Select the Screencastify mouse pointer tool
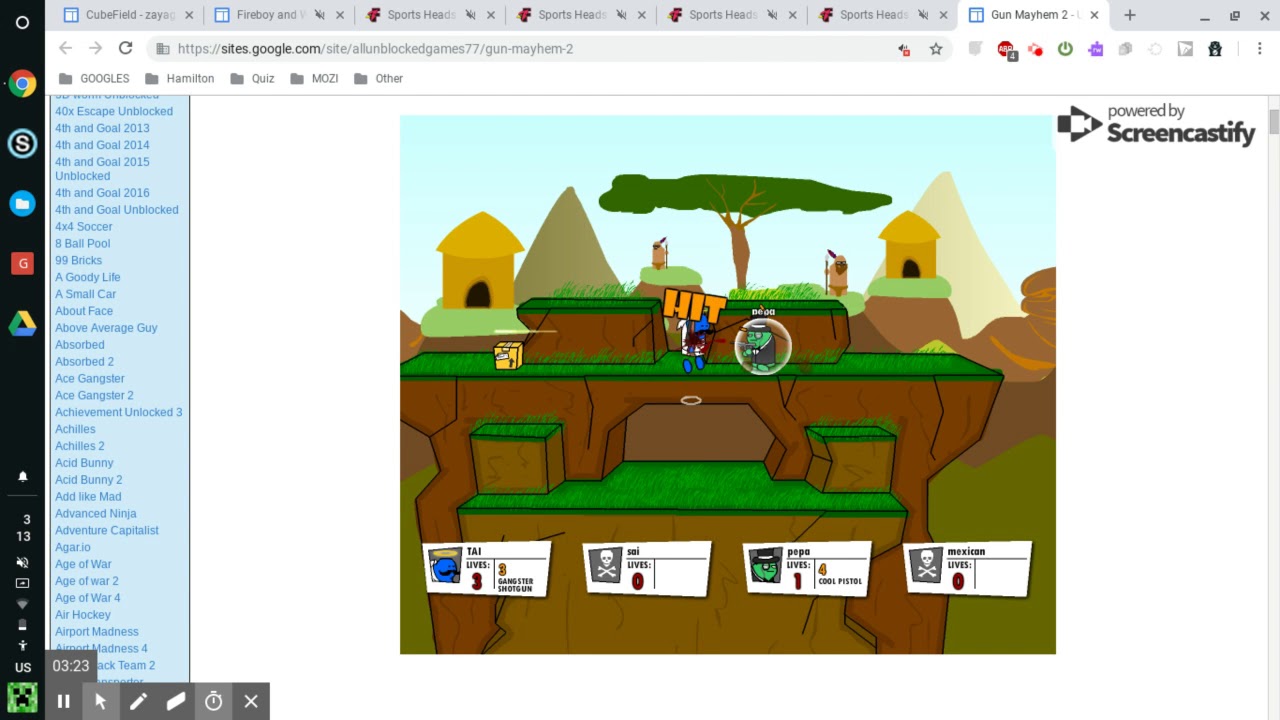Screen dimensions: 1280x720 point(100,702)
